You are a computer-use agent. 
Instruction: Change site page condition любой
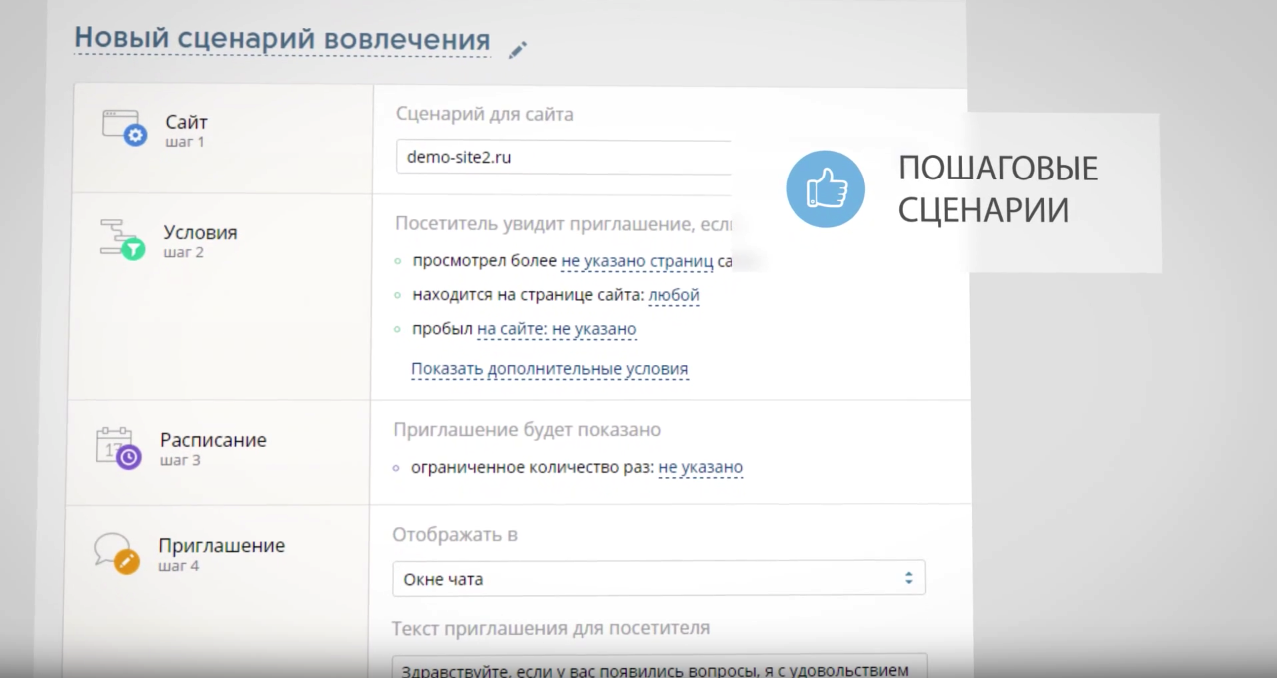coord(673,295)
